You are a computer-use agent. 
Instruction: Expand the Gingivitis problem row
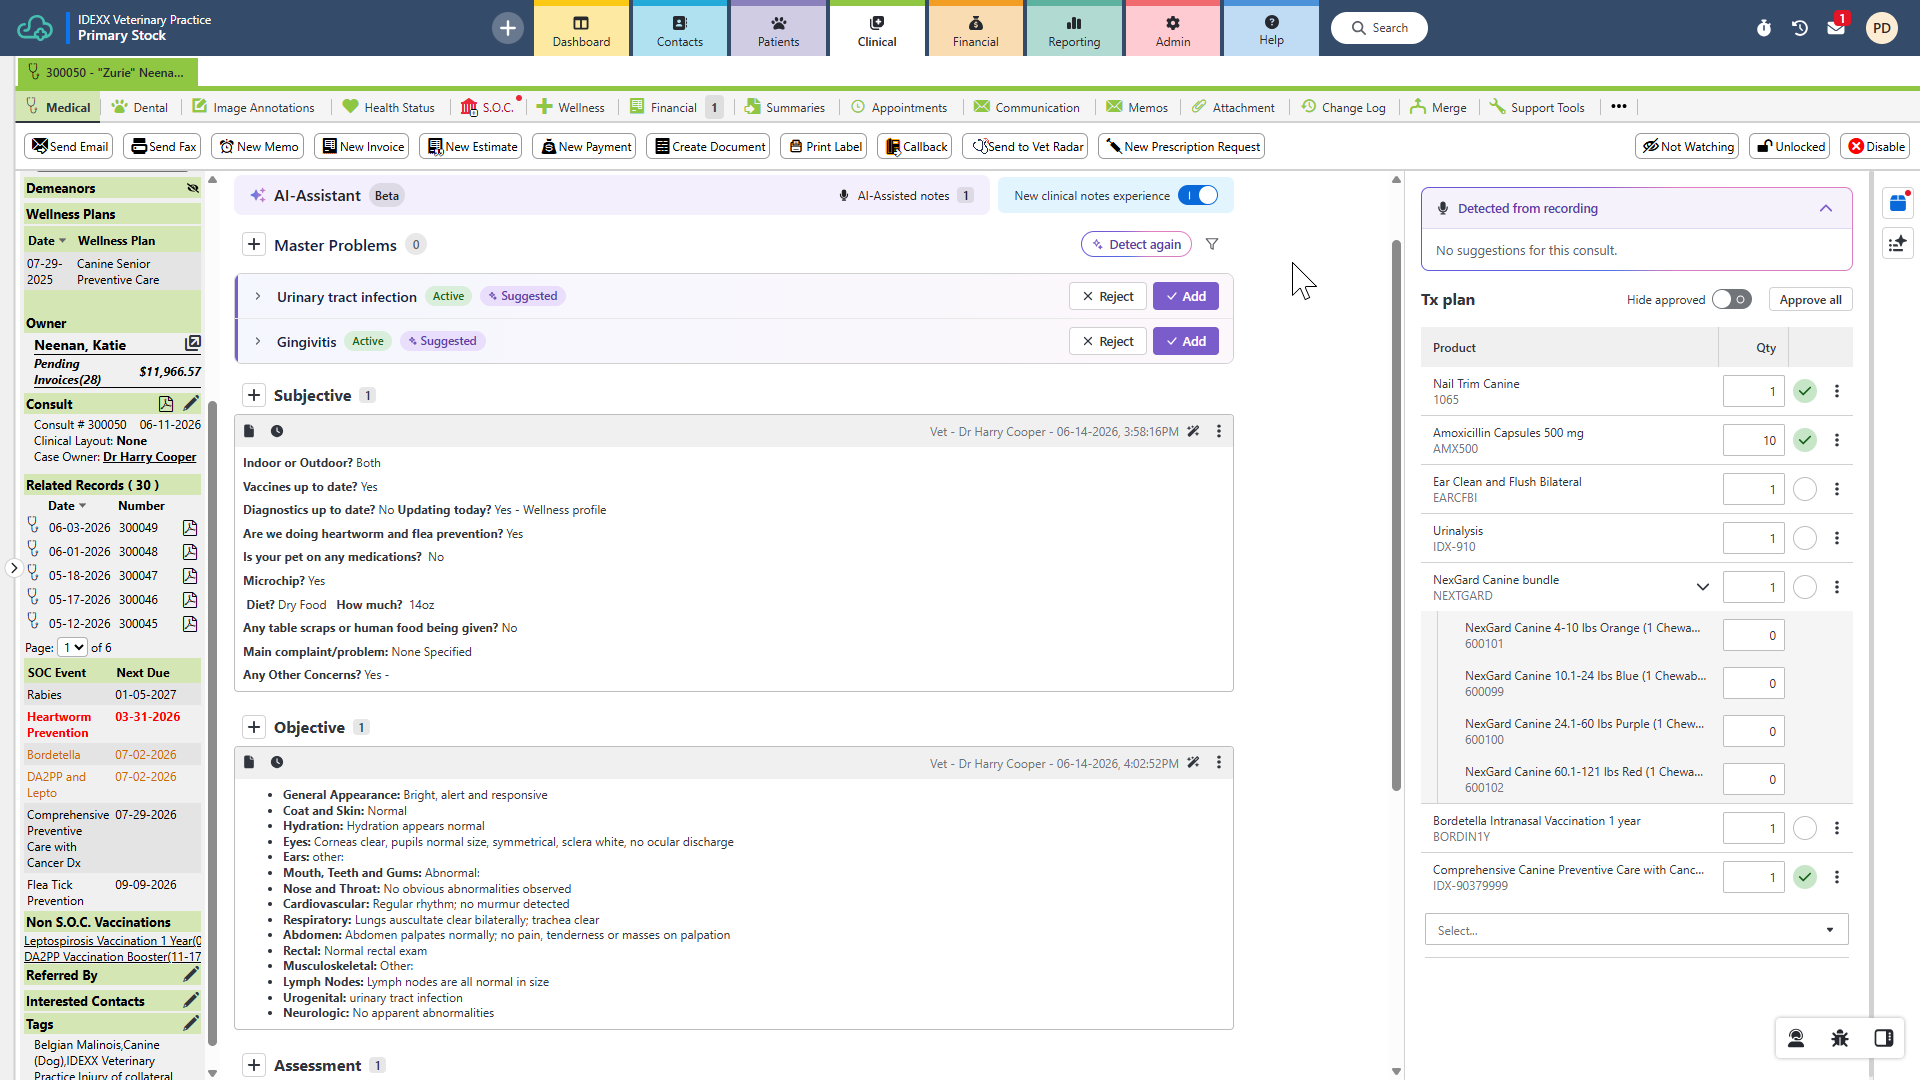coord(258,341)
